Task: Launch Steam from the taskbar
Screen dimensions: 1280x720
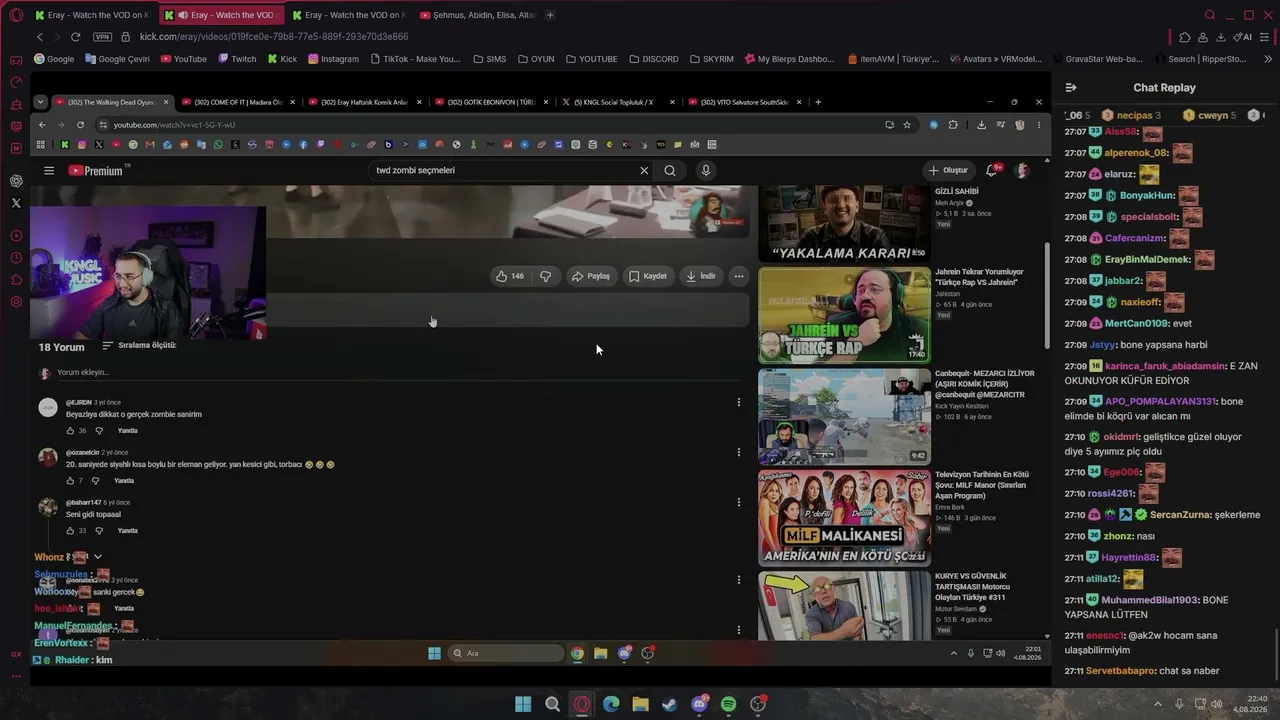Action: pyautogui.click(x=670, y=704)
